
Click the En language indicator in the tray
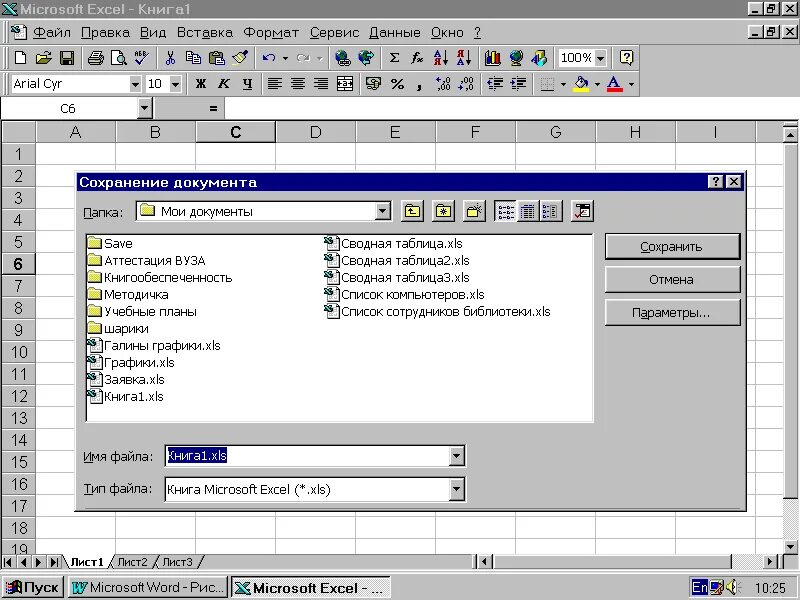point(699,587)
